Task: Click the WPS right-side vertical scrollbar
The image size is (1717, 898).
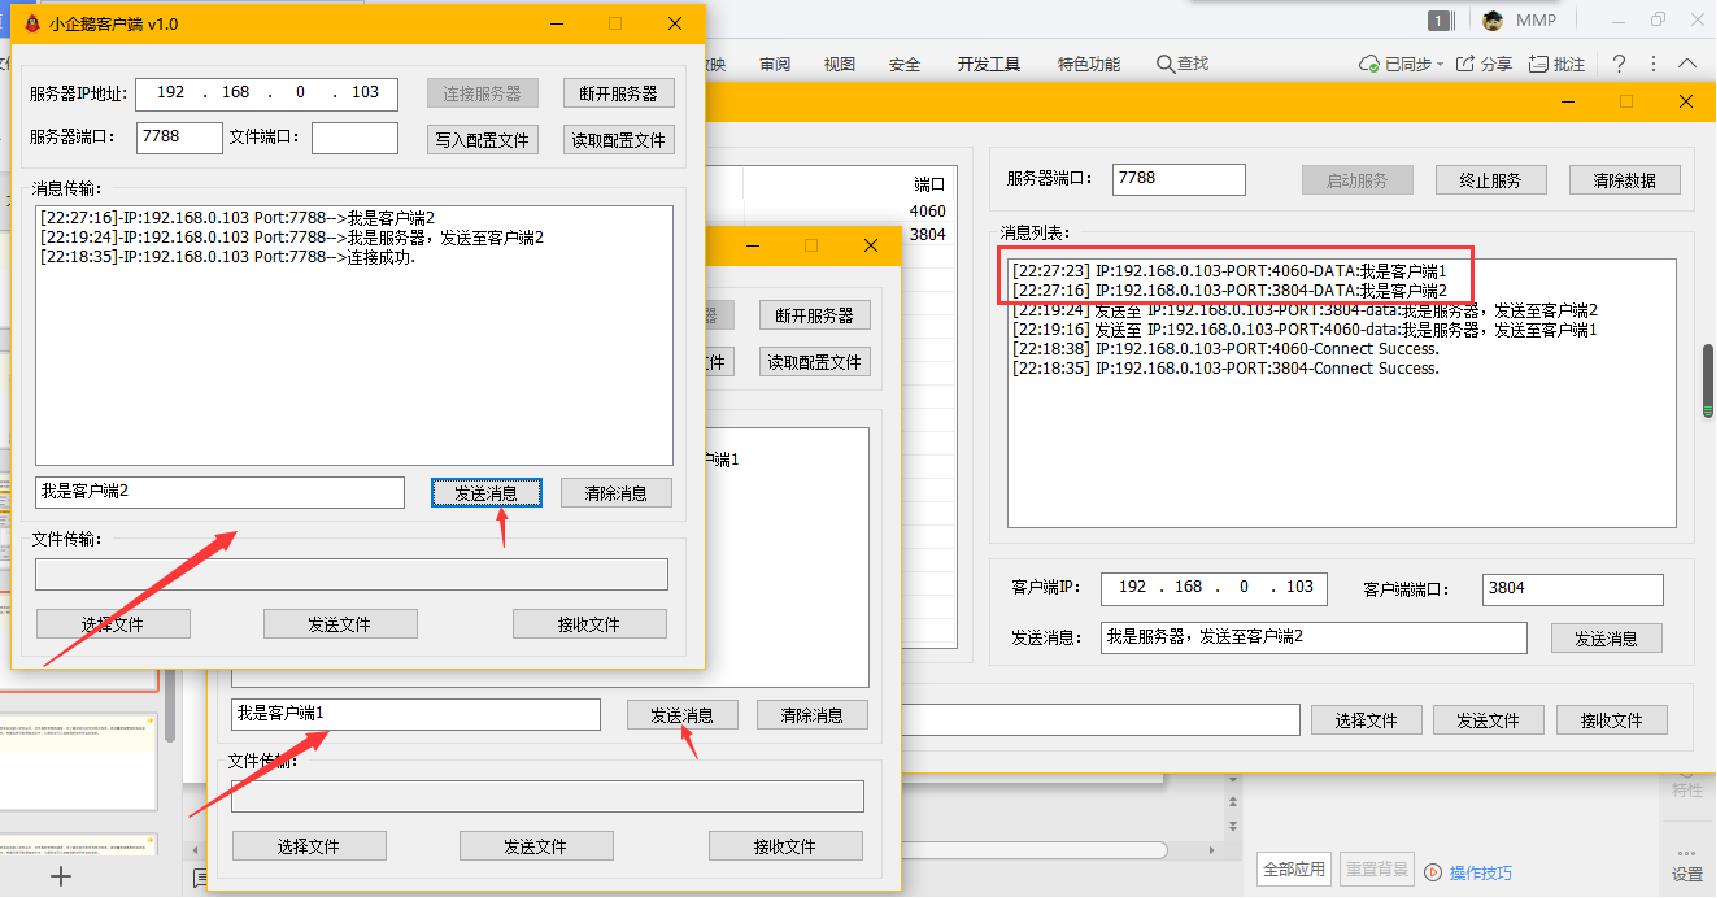Action: pos(1708,380)
